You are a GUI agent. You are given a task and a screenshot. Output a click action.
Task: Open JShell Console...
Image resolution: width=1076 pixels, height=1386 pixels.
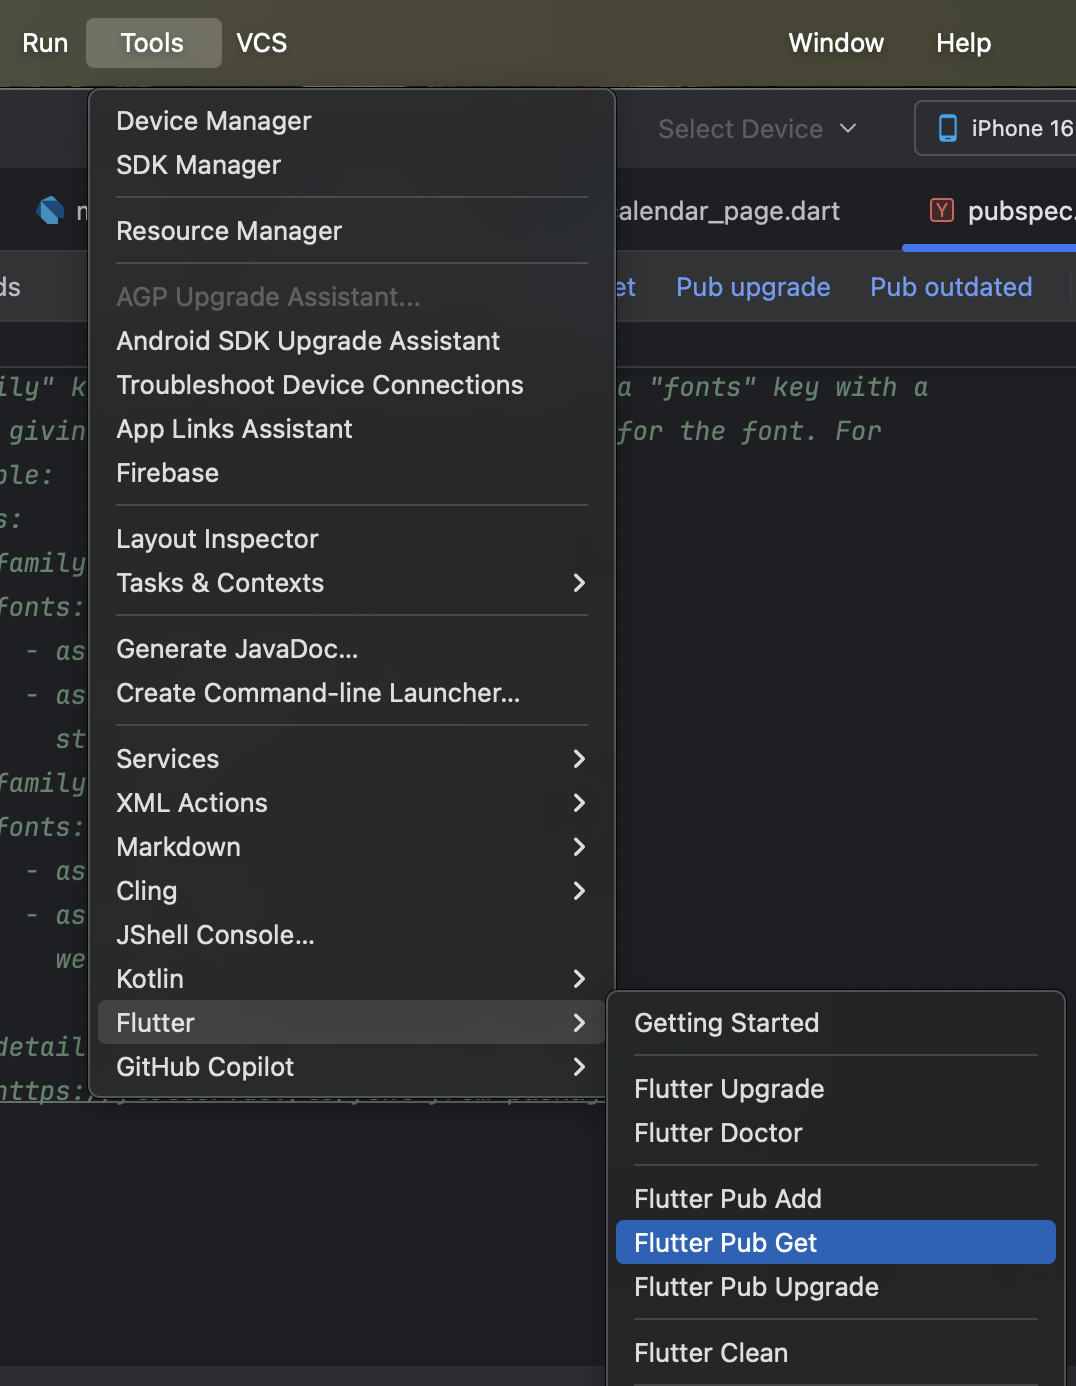pyautogui.click(x=352, y=935)
